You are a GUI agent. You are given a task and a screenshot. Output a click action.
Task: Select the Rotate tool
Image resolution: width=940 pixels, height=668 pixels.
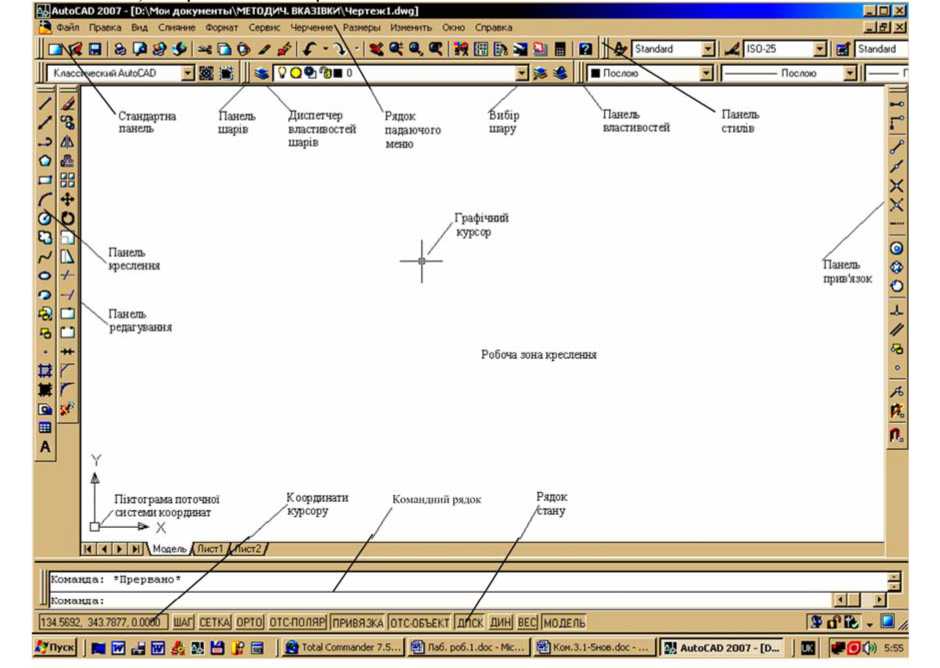pos(68,218)
